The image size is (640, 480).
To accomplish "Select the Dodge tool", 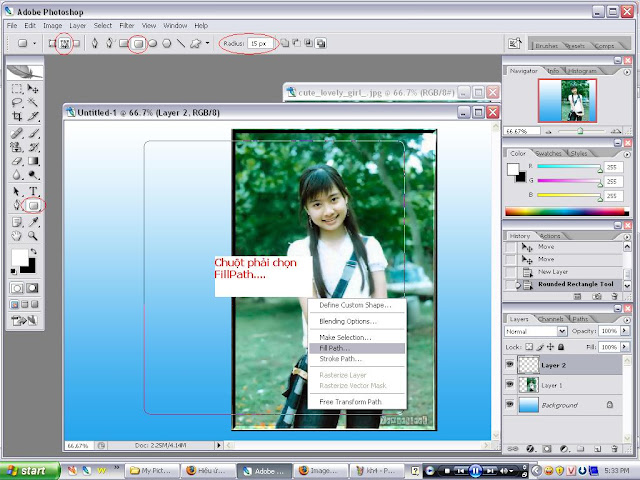I will pyautogui.click(x=33, y=175).
